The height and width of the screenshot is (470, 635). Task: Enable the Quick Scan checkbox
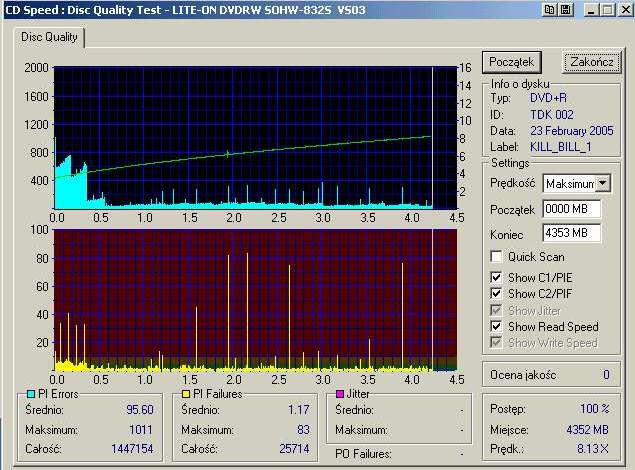(x=496, y=257)
